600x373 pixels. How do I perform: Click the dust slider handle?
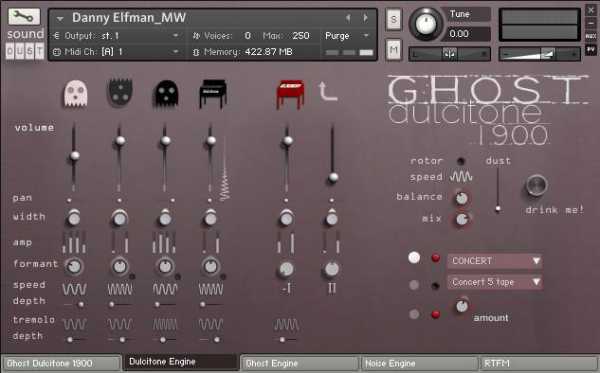point(498,209)
